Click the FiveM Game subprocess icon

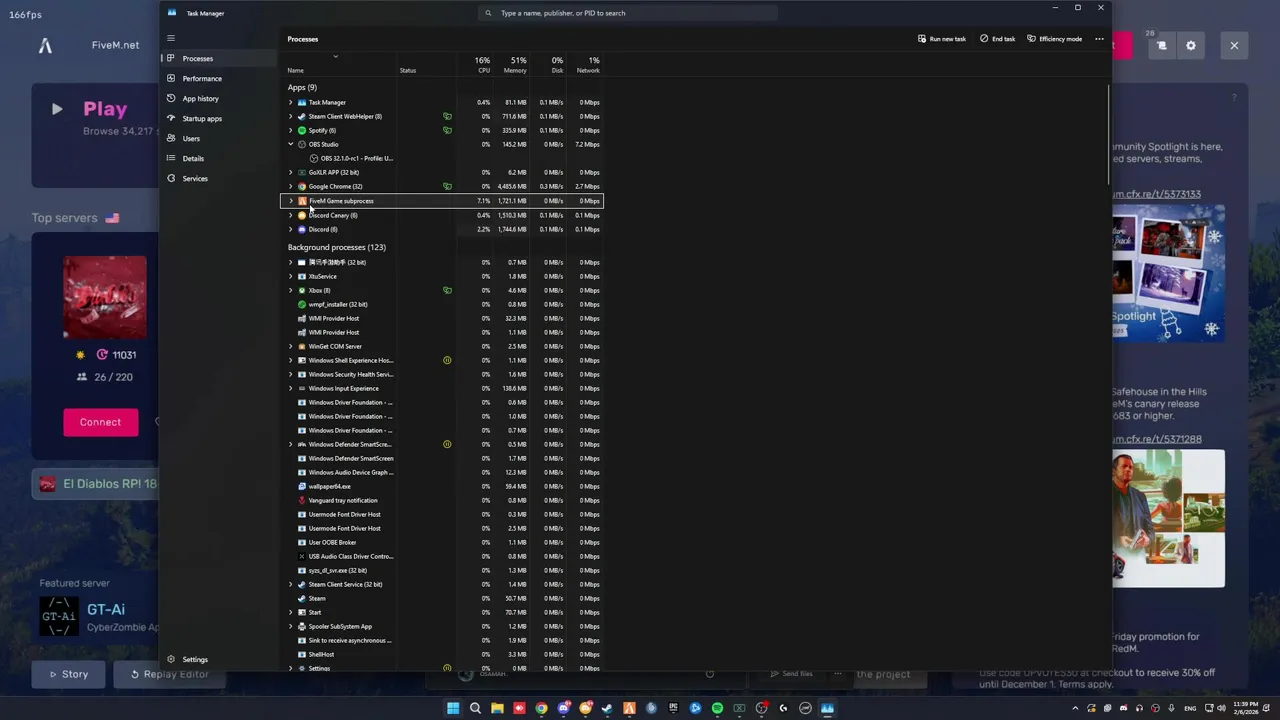click(x=302, y=201)
